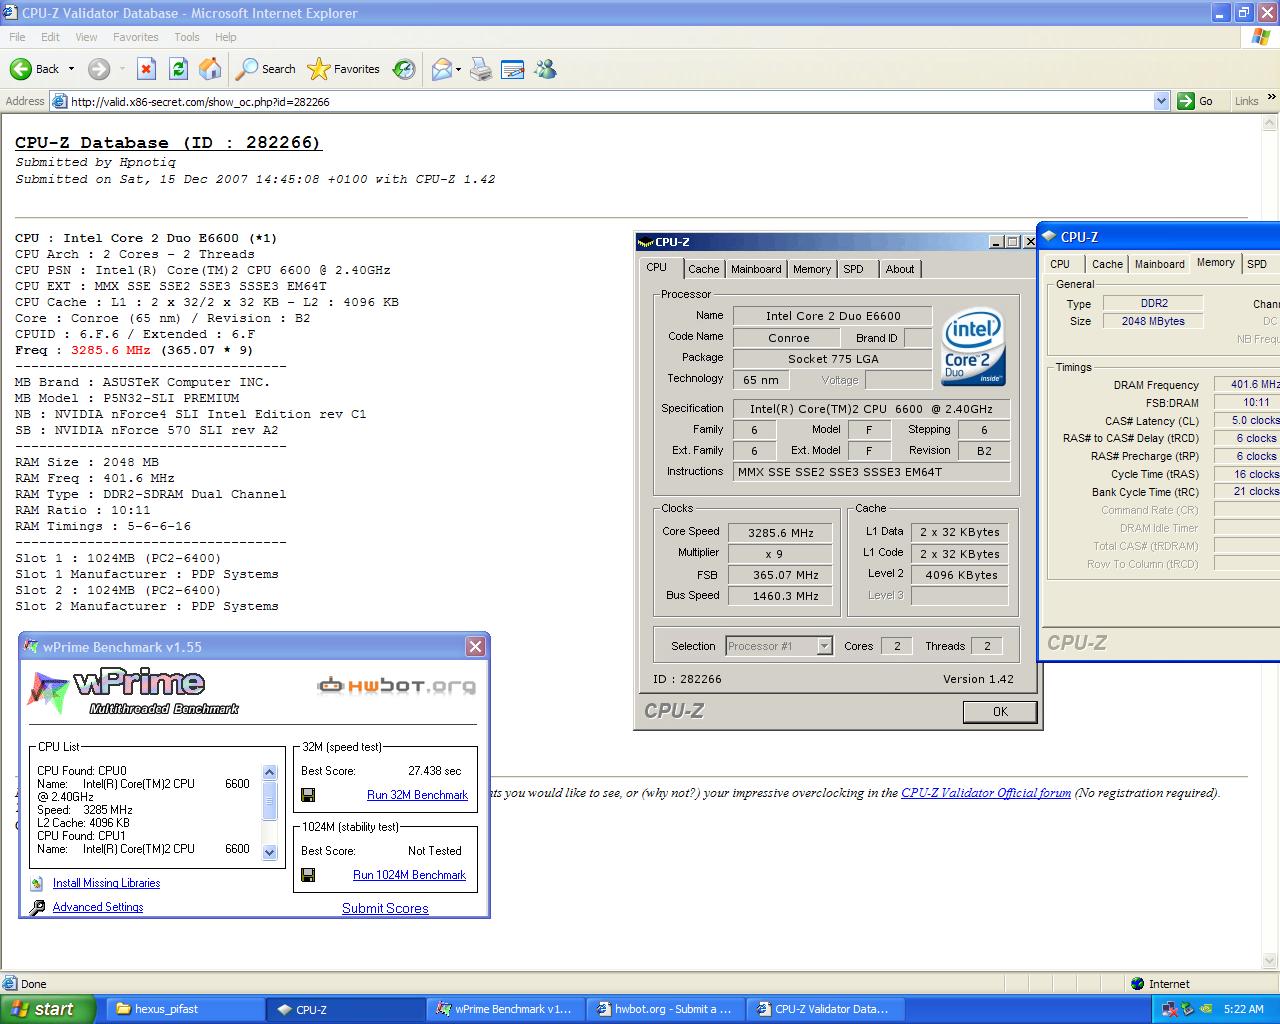Select the Cache tab in the right CPU-Z window
1280x1024 pixels.
pos(1107,264)
